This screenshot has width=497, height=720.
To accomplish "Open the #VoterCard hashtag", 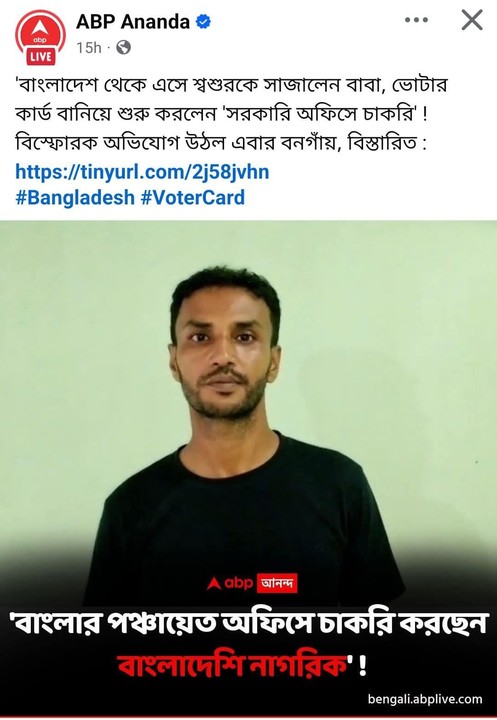I will tap(192, 198).
